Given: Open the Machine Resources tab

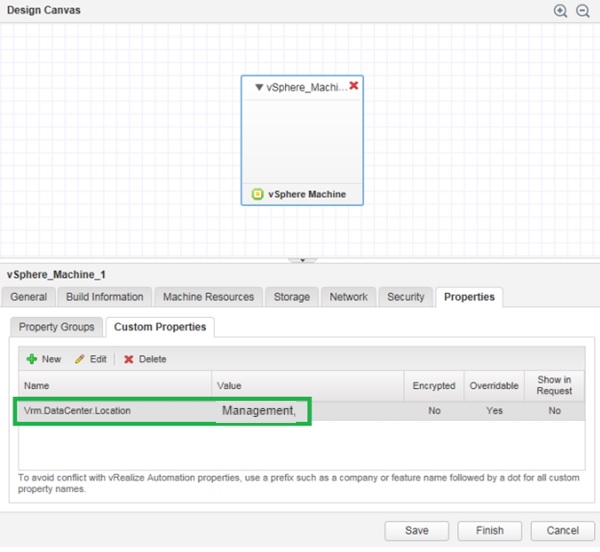Looking at the screenshot, I should [x=209, y=297].
